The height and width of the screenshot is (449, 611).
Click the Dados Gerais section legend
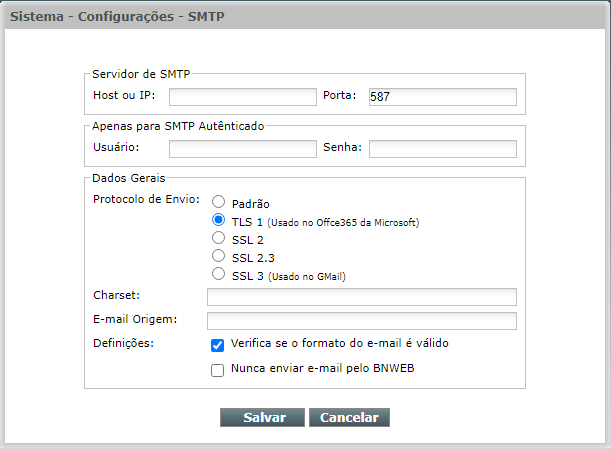click(x=129, y=178)
